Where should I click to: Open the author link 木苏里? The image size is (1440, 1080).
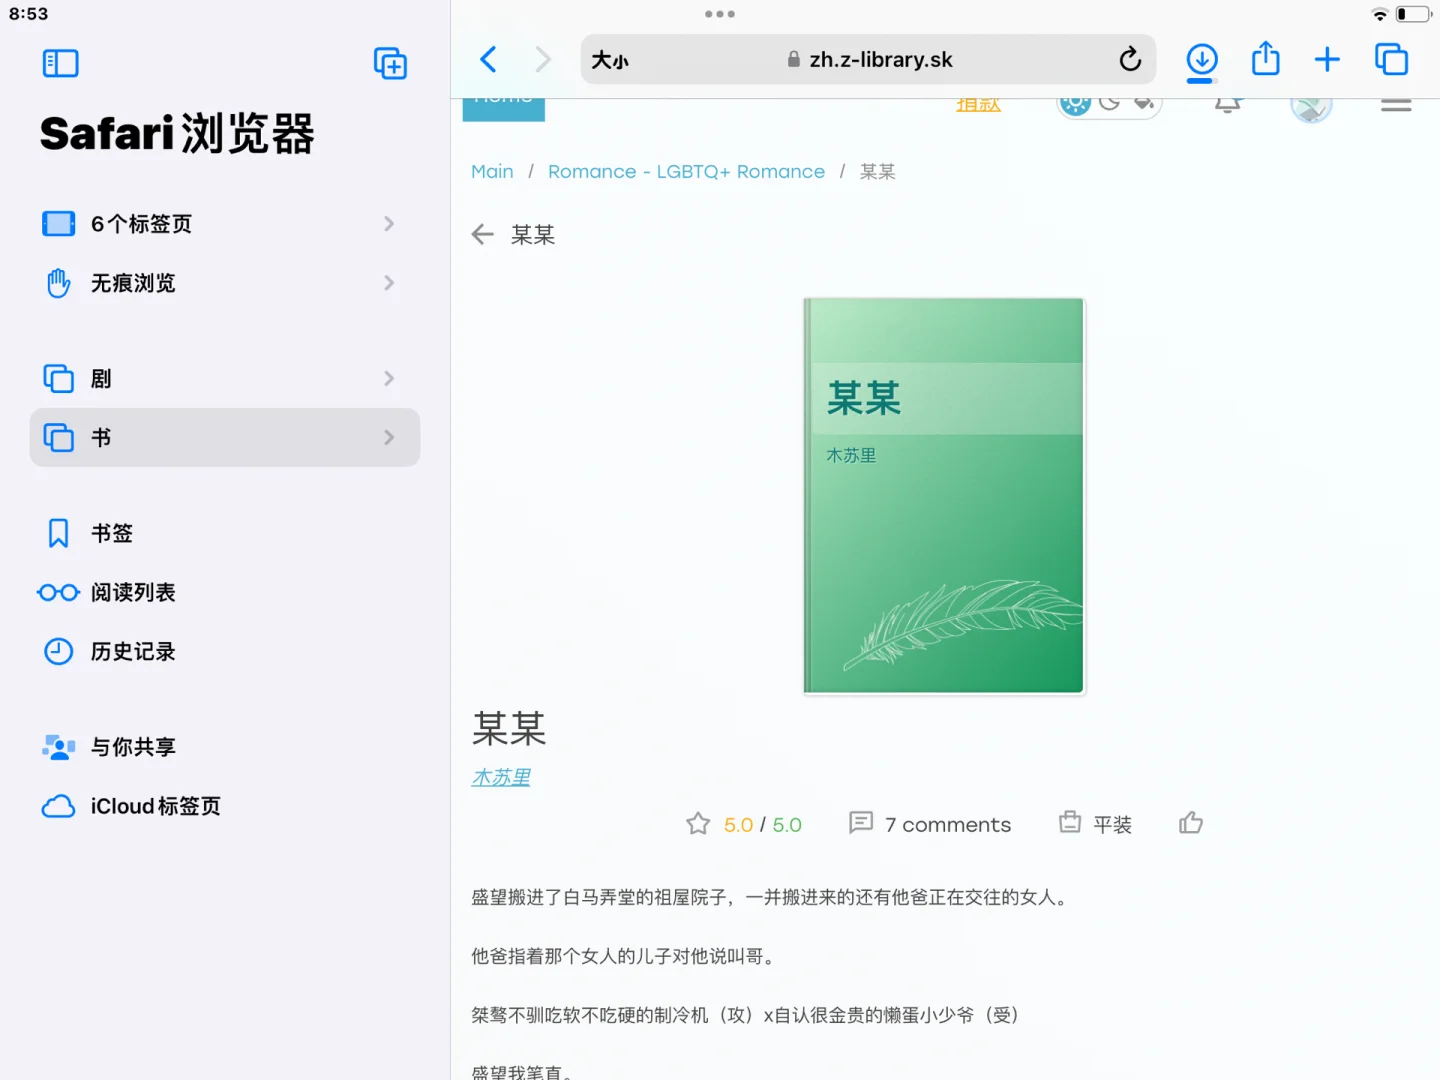tap(500, 776)
